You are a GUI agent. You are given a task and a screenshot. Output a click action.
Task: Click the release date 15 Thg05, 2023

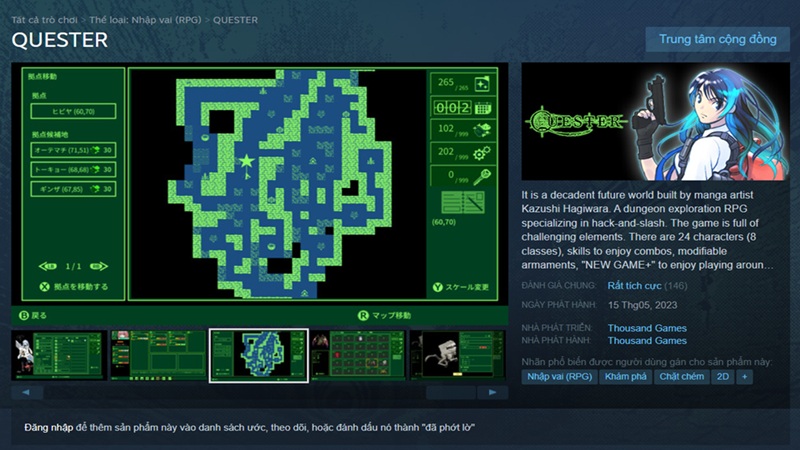coord(642,305)
